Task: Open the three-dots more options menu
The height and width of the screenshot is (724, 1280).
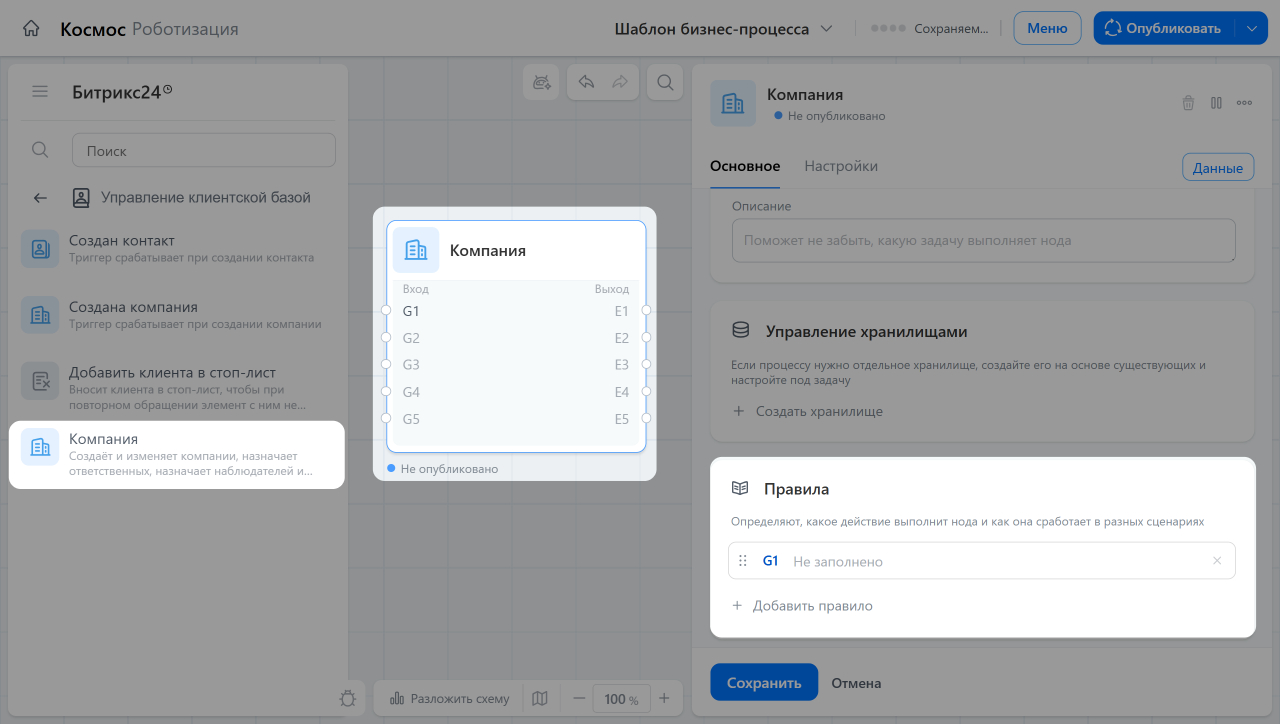Action: (1244, 102)
